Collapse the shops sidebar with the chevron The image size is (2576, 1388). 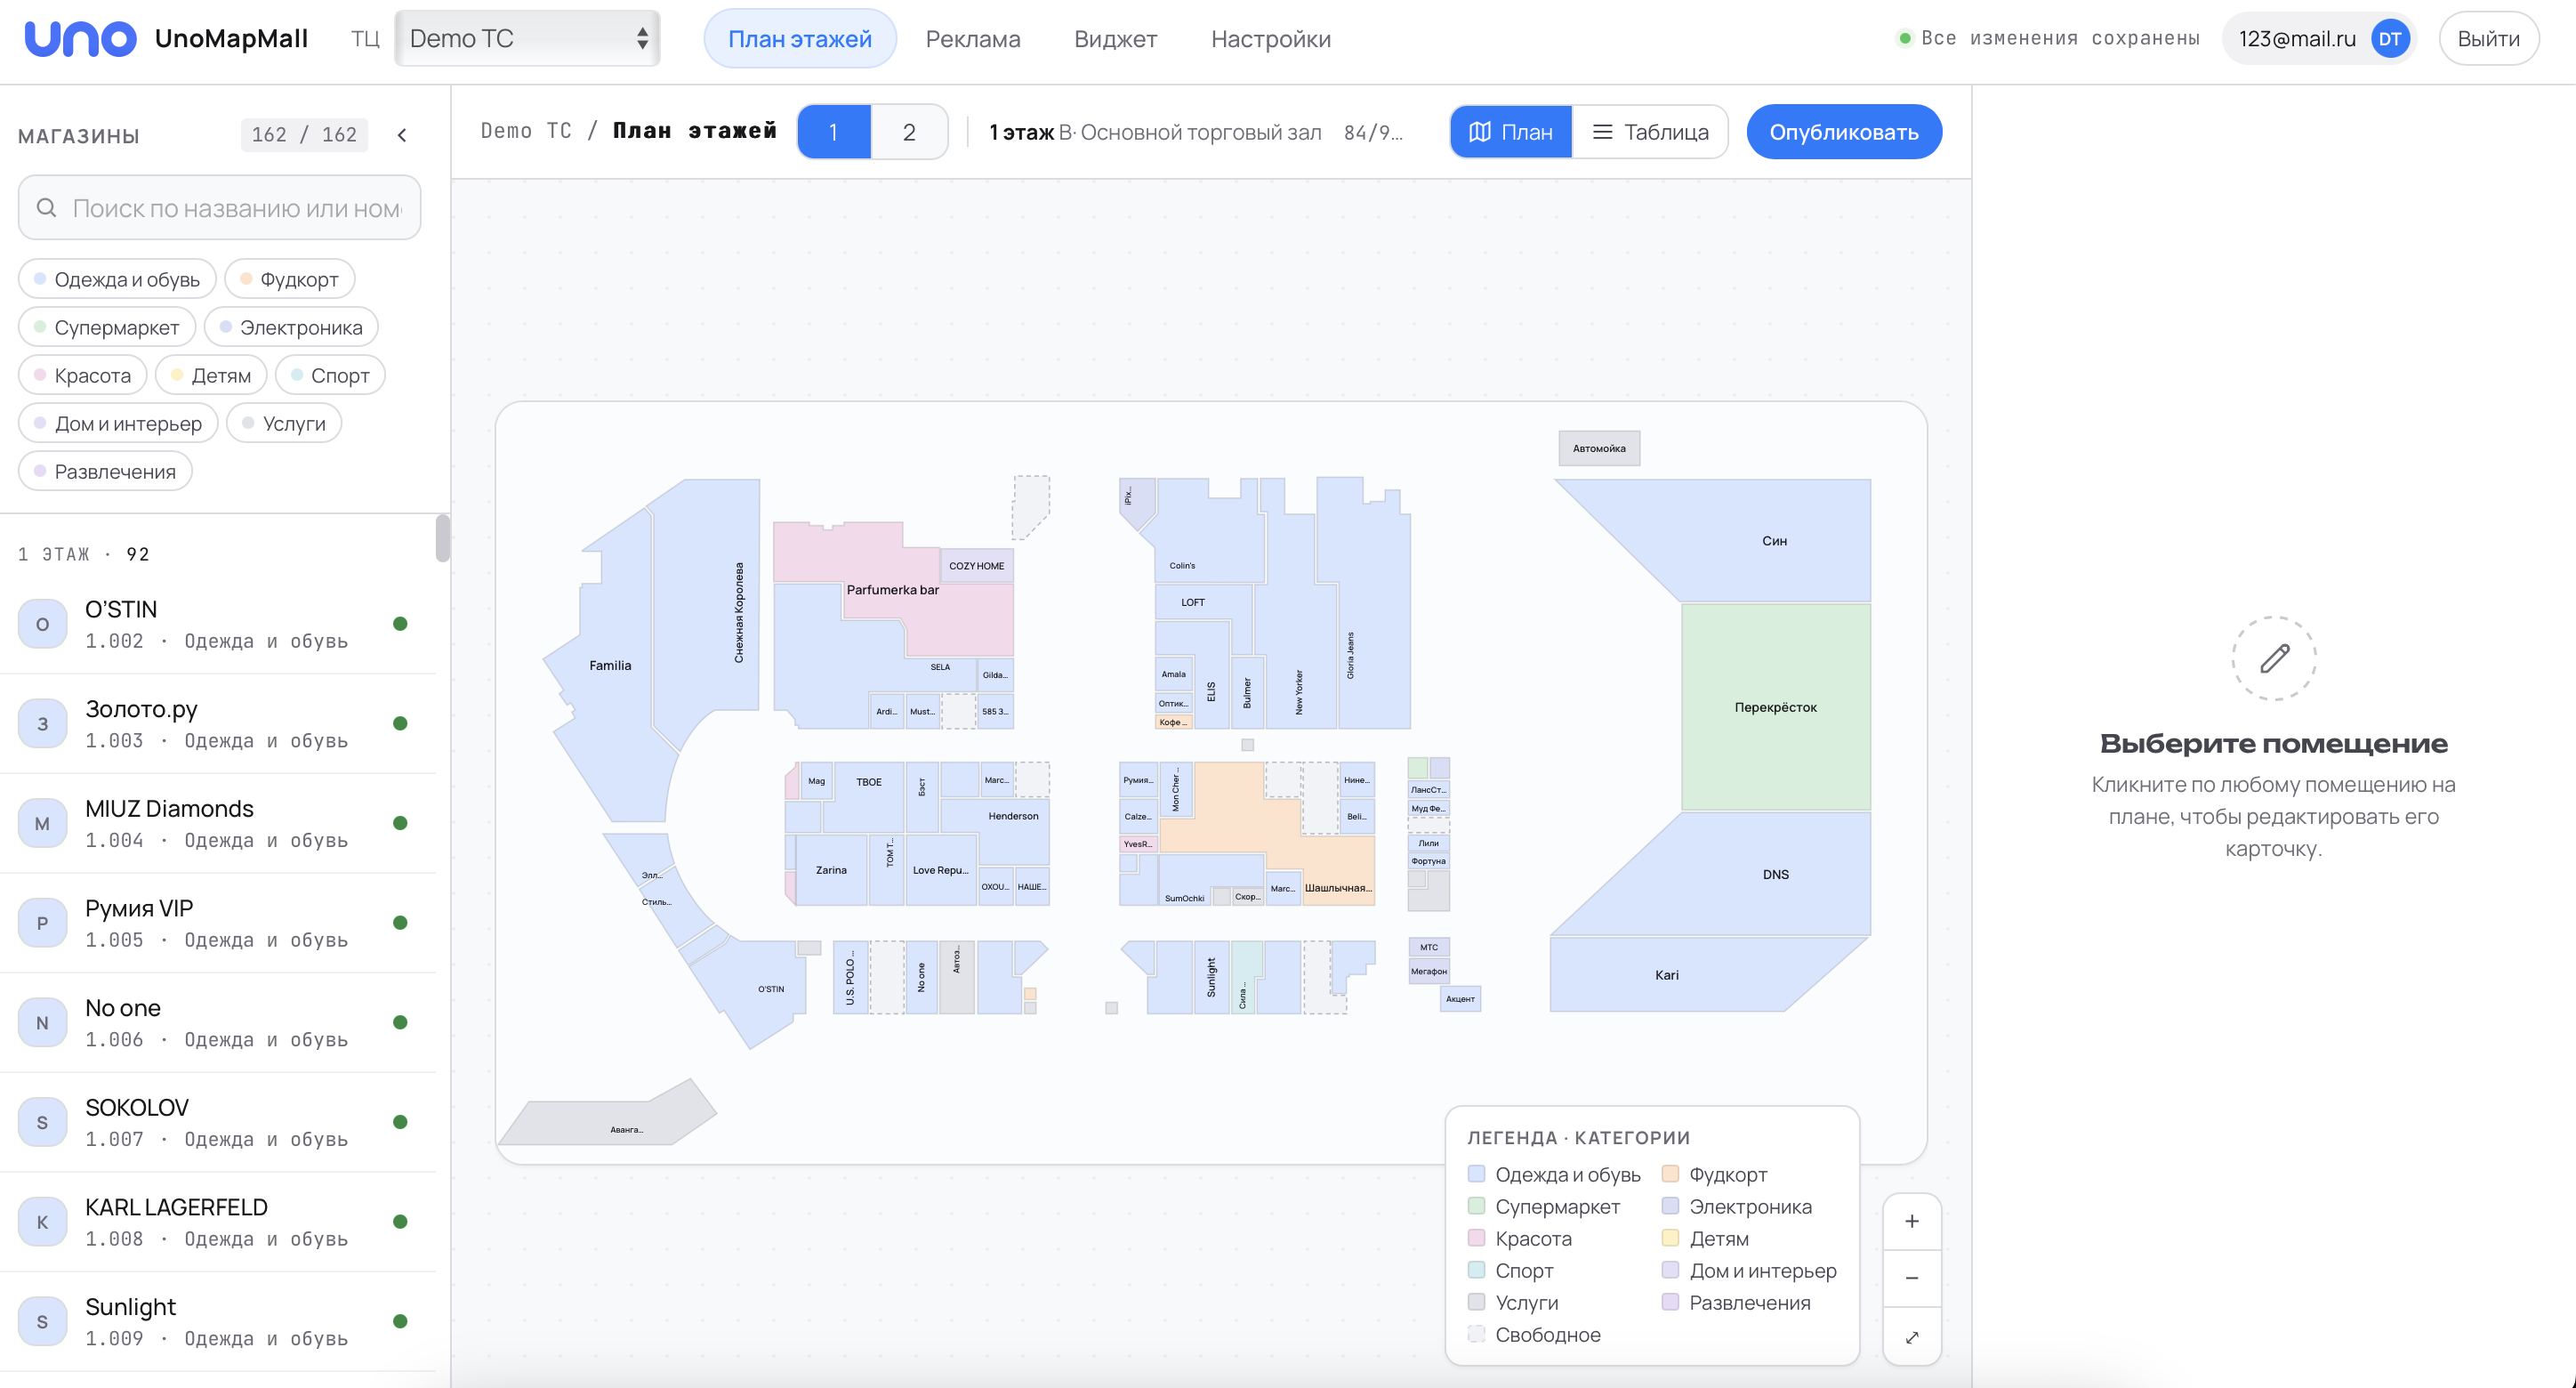(x=402, y=135)
